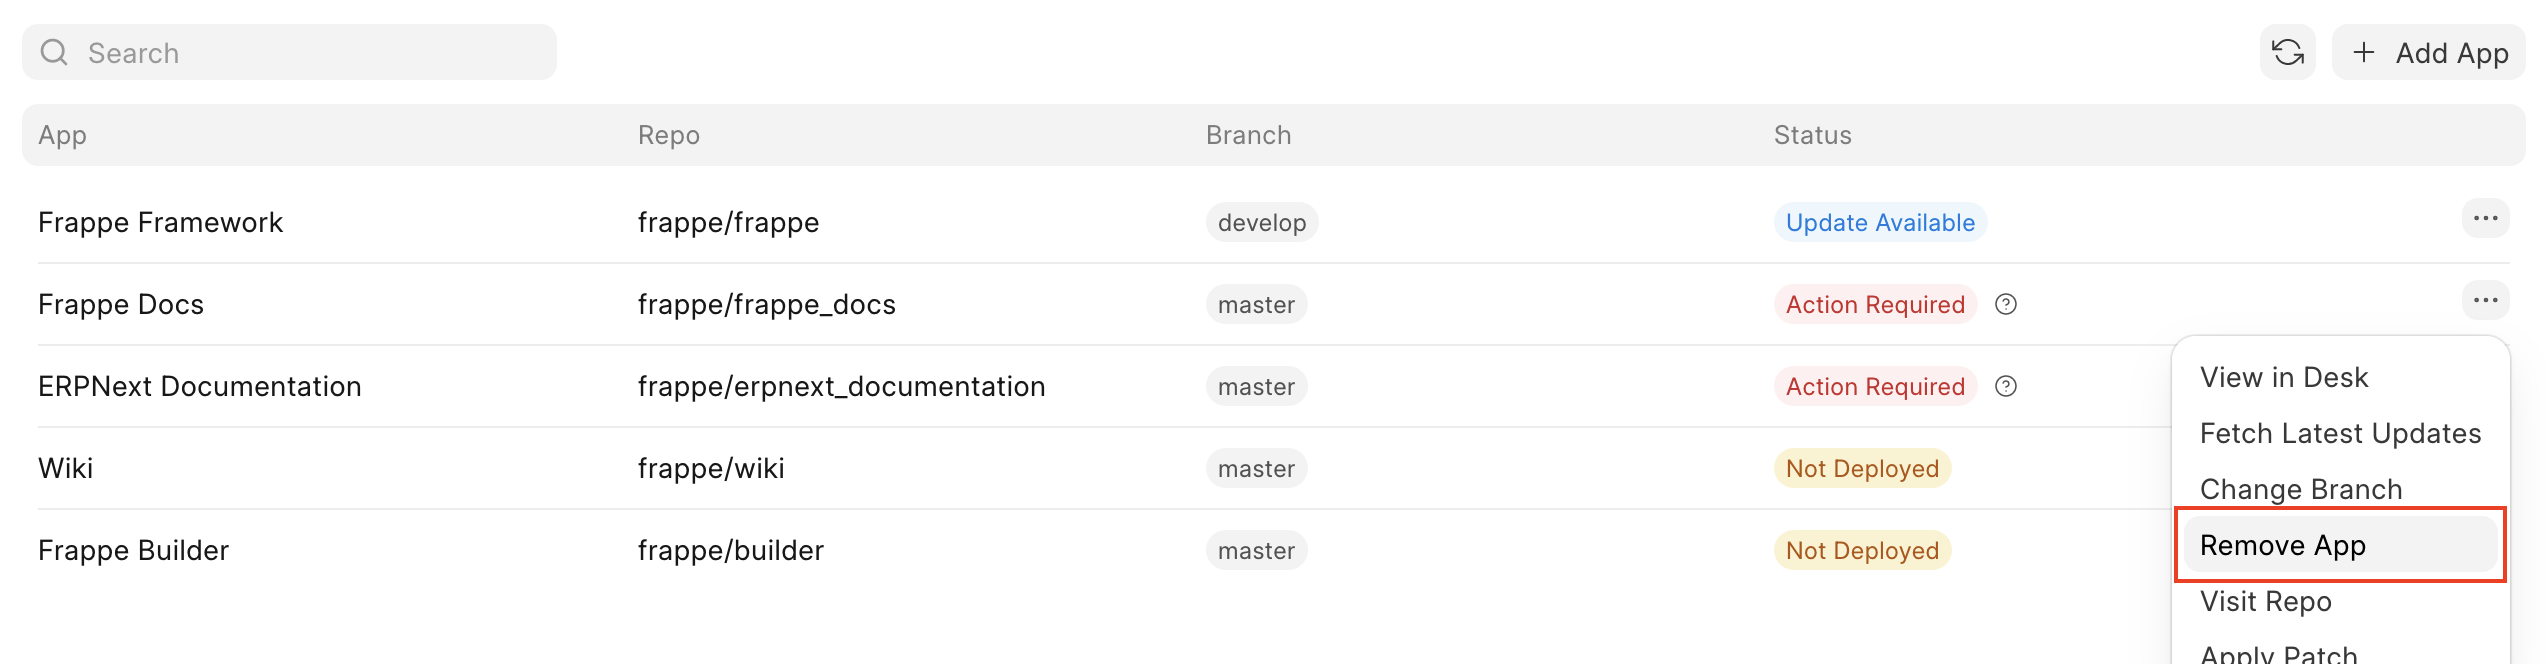Select Apply Patch menu option
2546x664 pixels.
2278,654
